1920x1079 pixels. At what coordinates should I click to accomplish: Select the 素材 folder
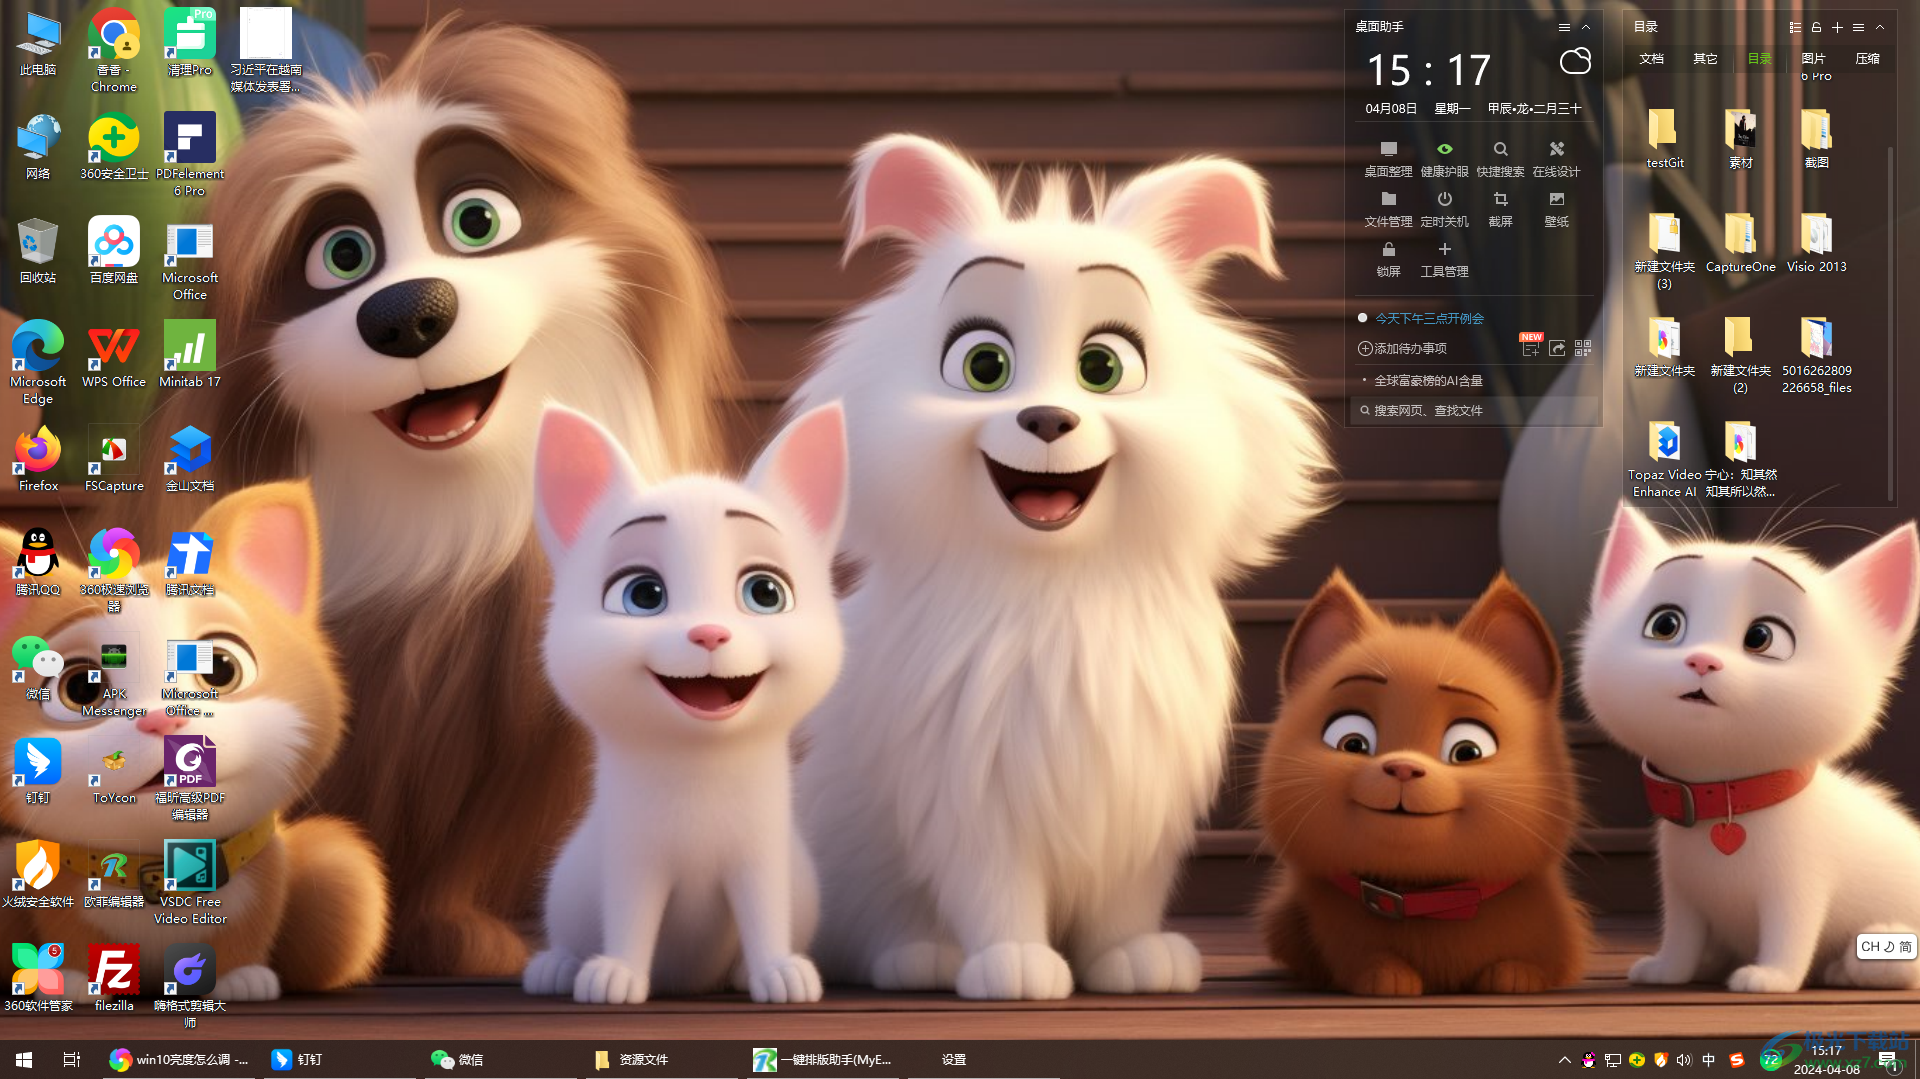tap(1740, 139)
